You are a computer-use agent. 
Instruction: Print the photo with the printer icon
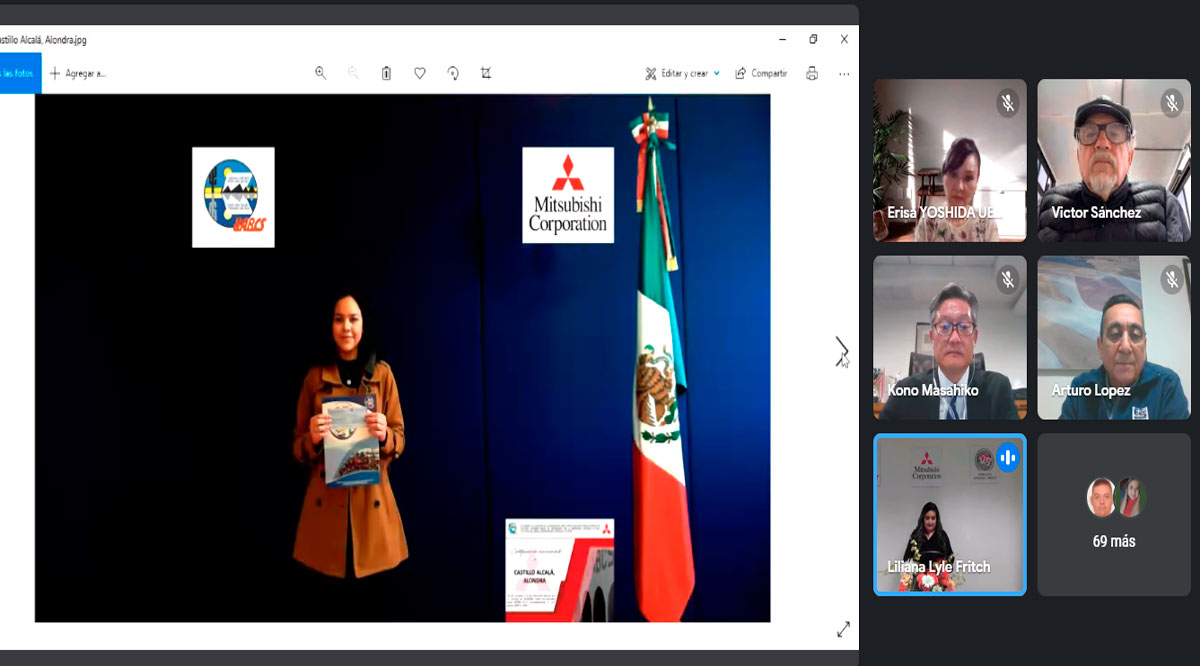click(x=812, y=73)
